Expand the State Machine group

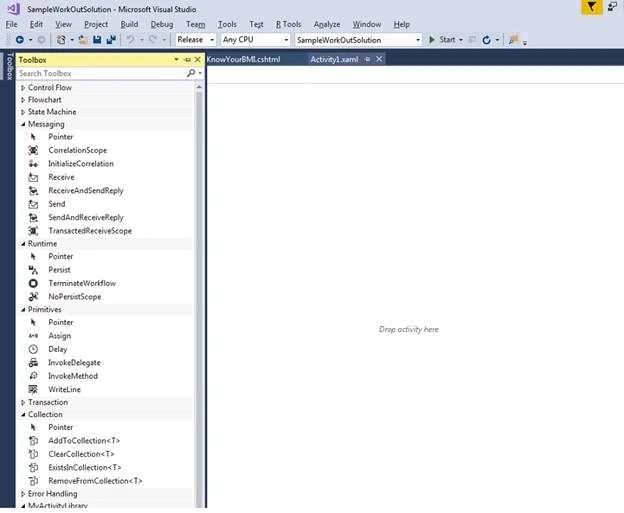point(23,112)
